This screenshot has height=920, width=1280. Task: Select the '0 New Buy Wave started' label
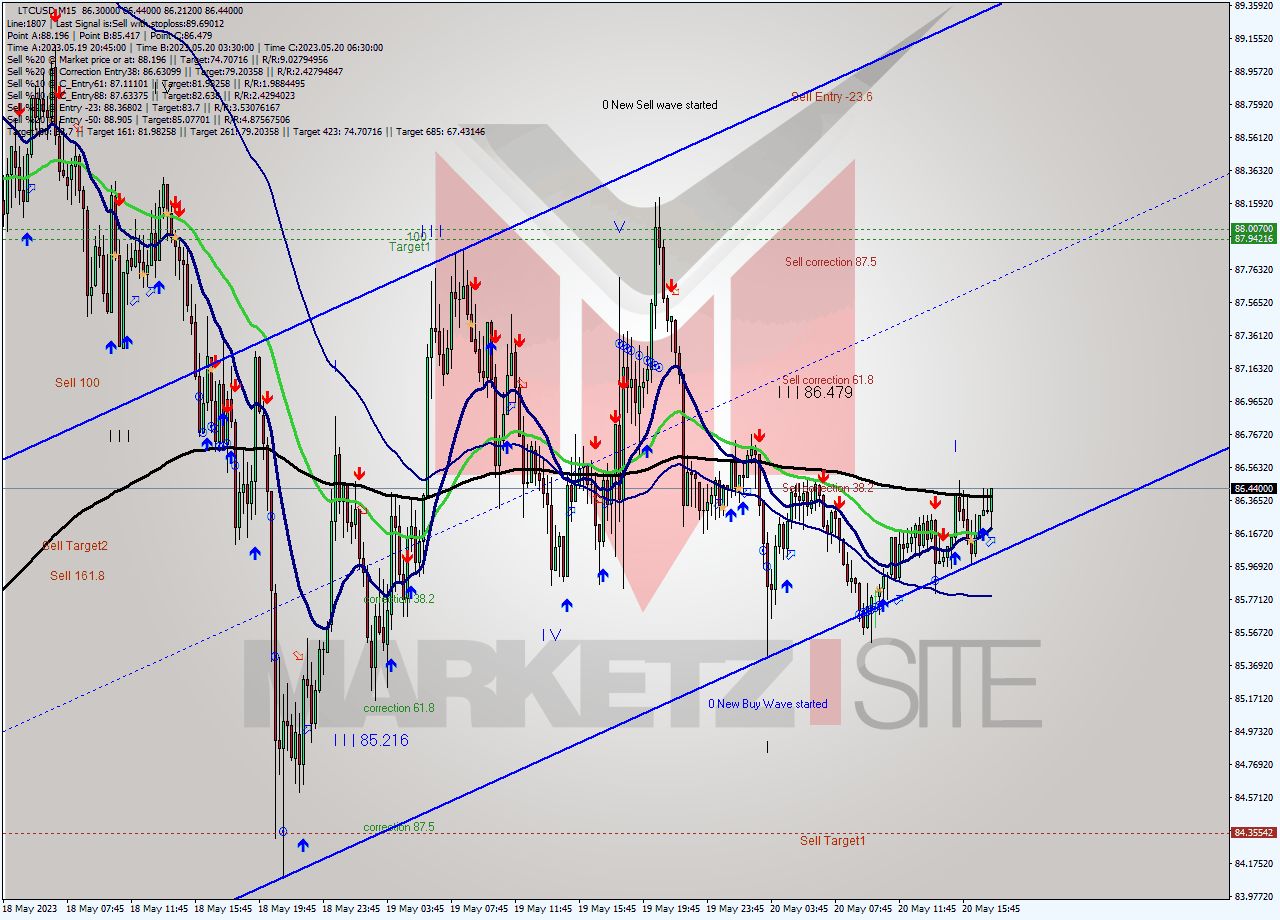pyautogui.click(x=768, y=704)
